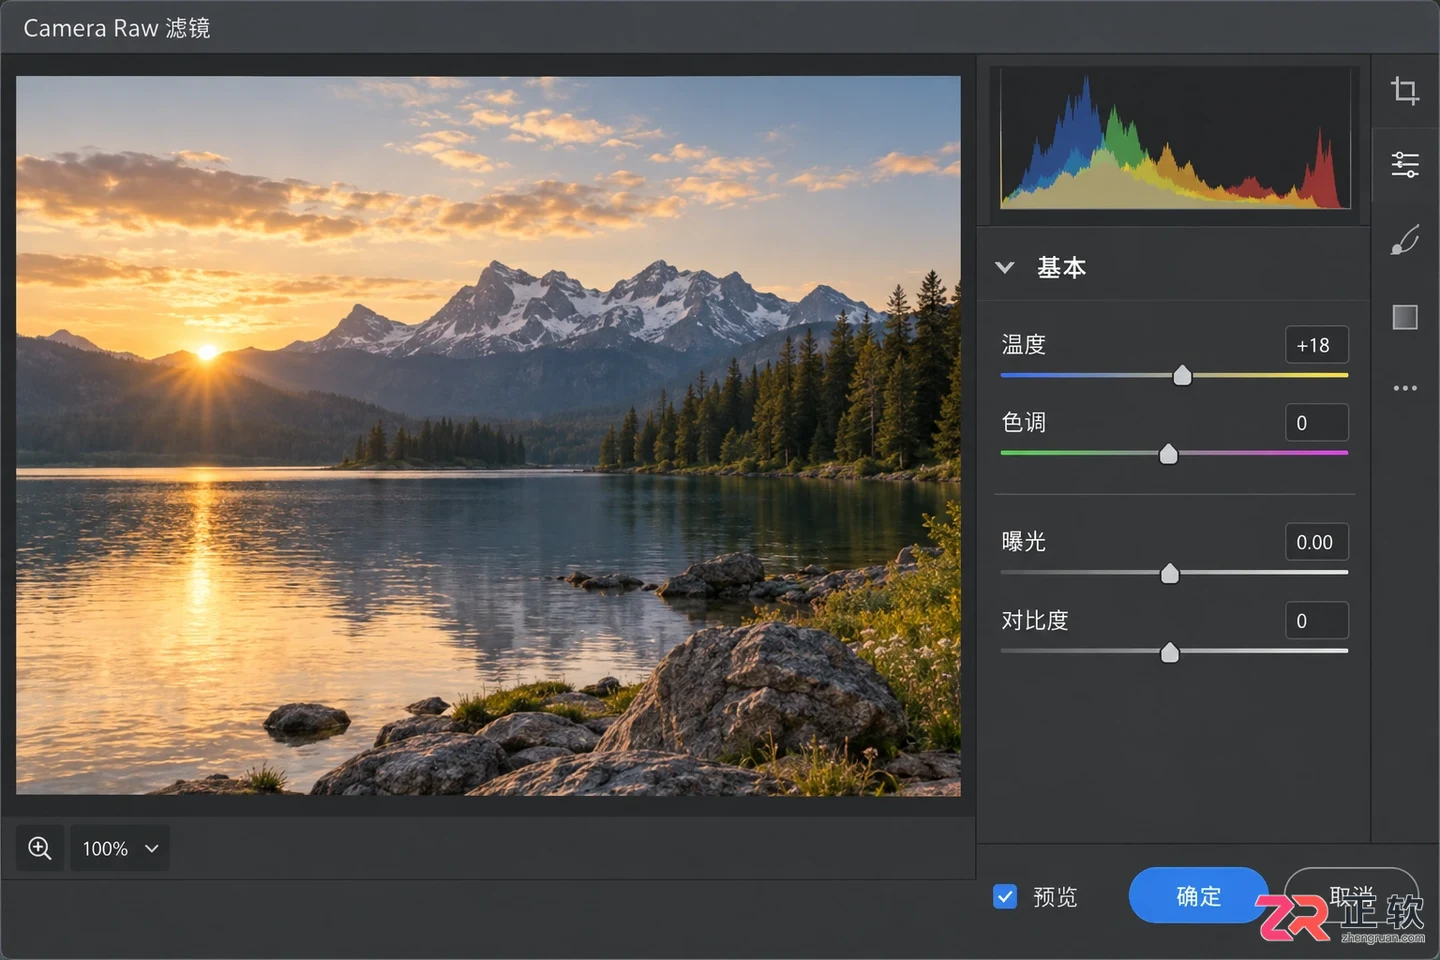Click the Camera Raw 滤镜 title text
The height and width of the screenshot is (960, 1440).
[x=117, y=28]
